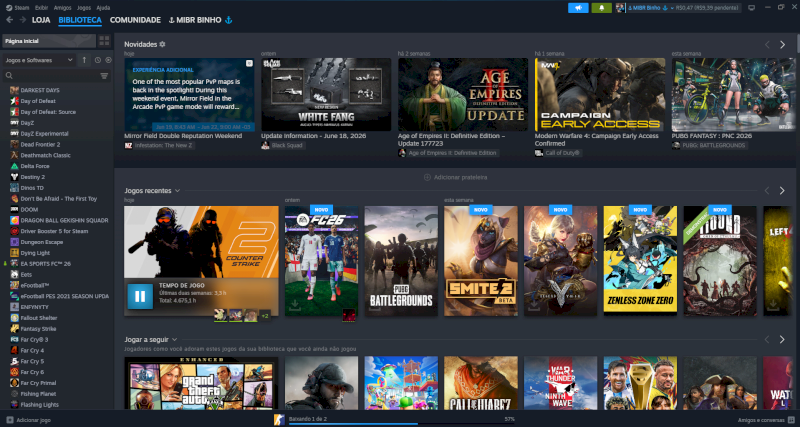Image resolution: width=800 pixels, height=427 pixels.
Task: Open the notifications bell button
Action: tap(602, 8)
